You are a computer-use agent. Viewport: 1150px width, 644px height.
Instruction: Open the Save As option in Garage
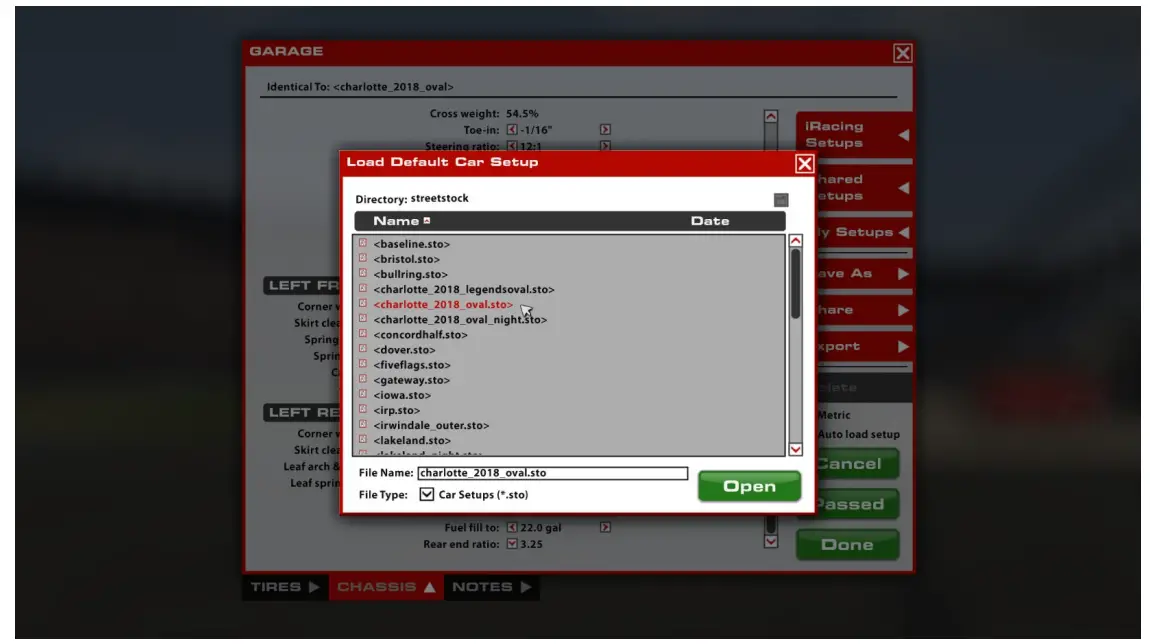[864, 274]
